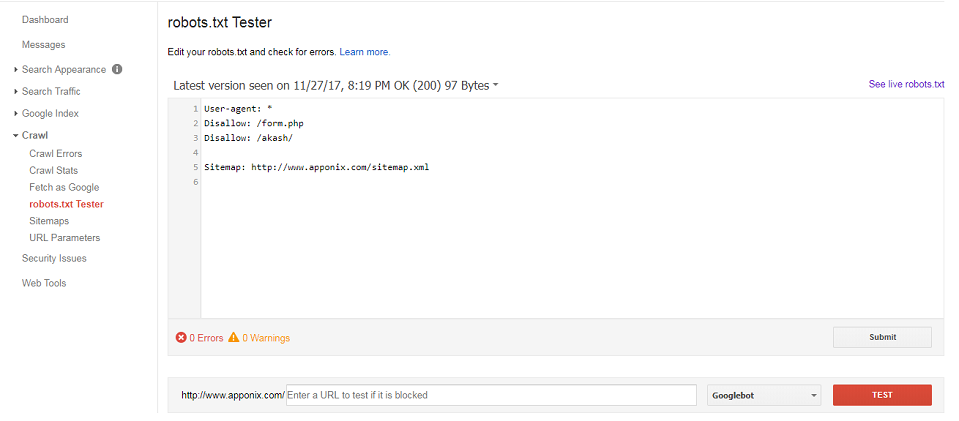
Task: Select Sitemaps in the Crawl menu
Action: pos(49,221)
